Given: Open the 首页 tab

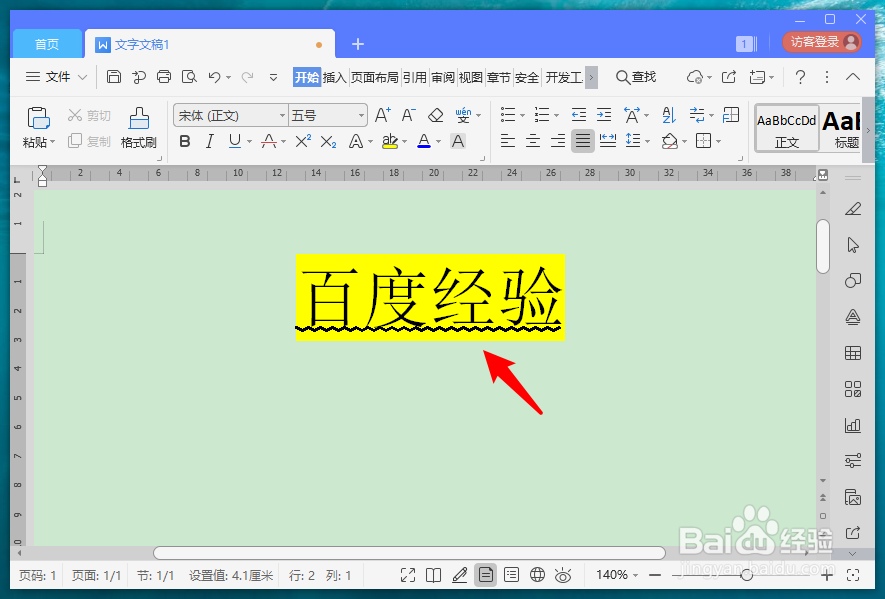Looking at the screenshot, I should [x=47, y=44].
